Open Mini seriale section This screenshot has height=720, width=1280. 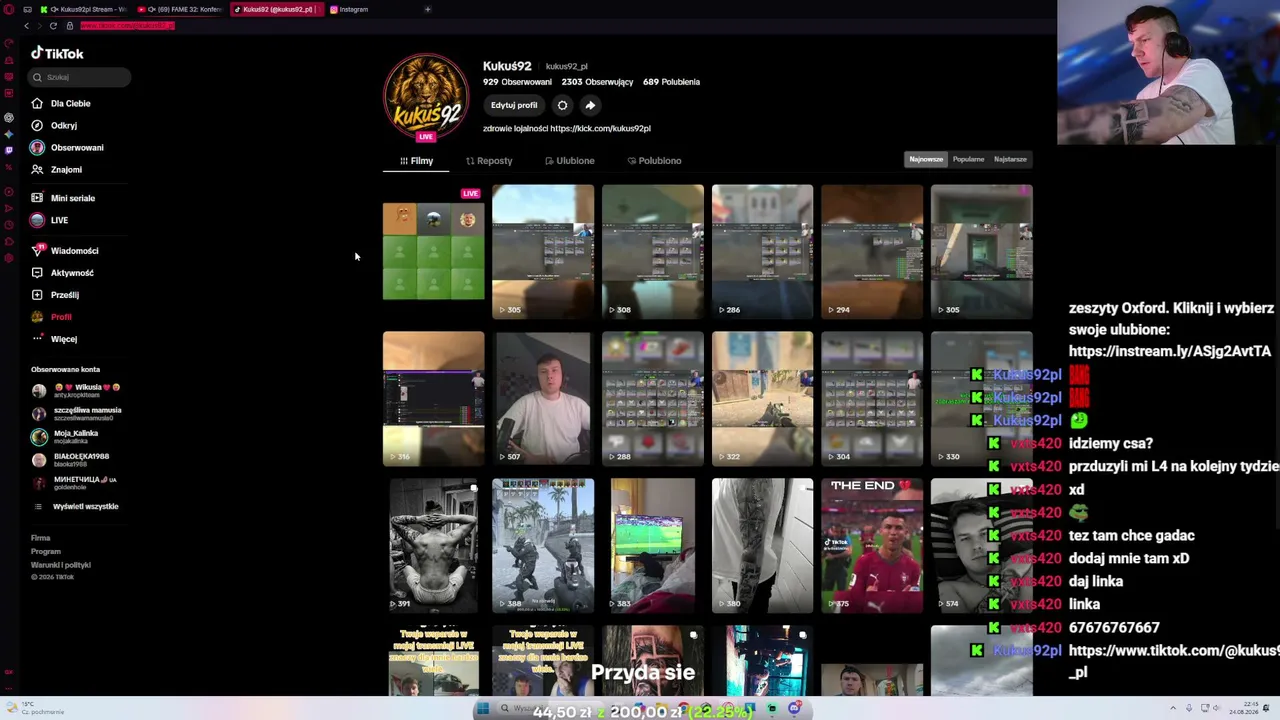coord(63,198)
